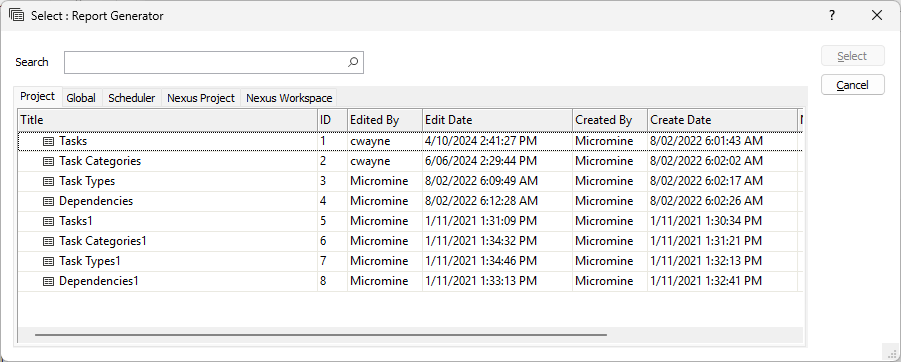Click the Dependencies row icon
This screenshot has height=362, width=901.
pos(48,201)
